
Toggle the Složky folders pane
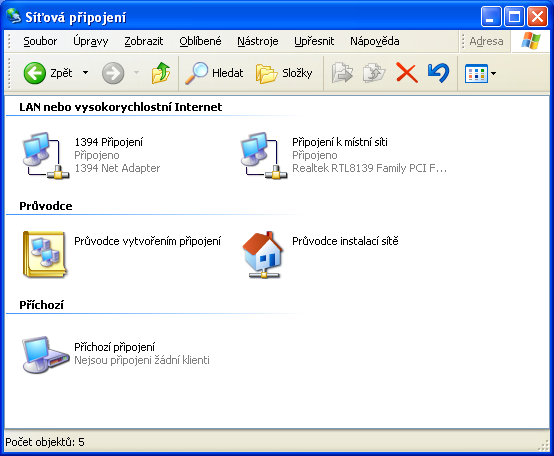coord(284,73)
